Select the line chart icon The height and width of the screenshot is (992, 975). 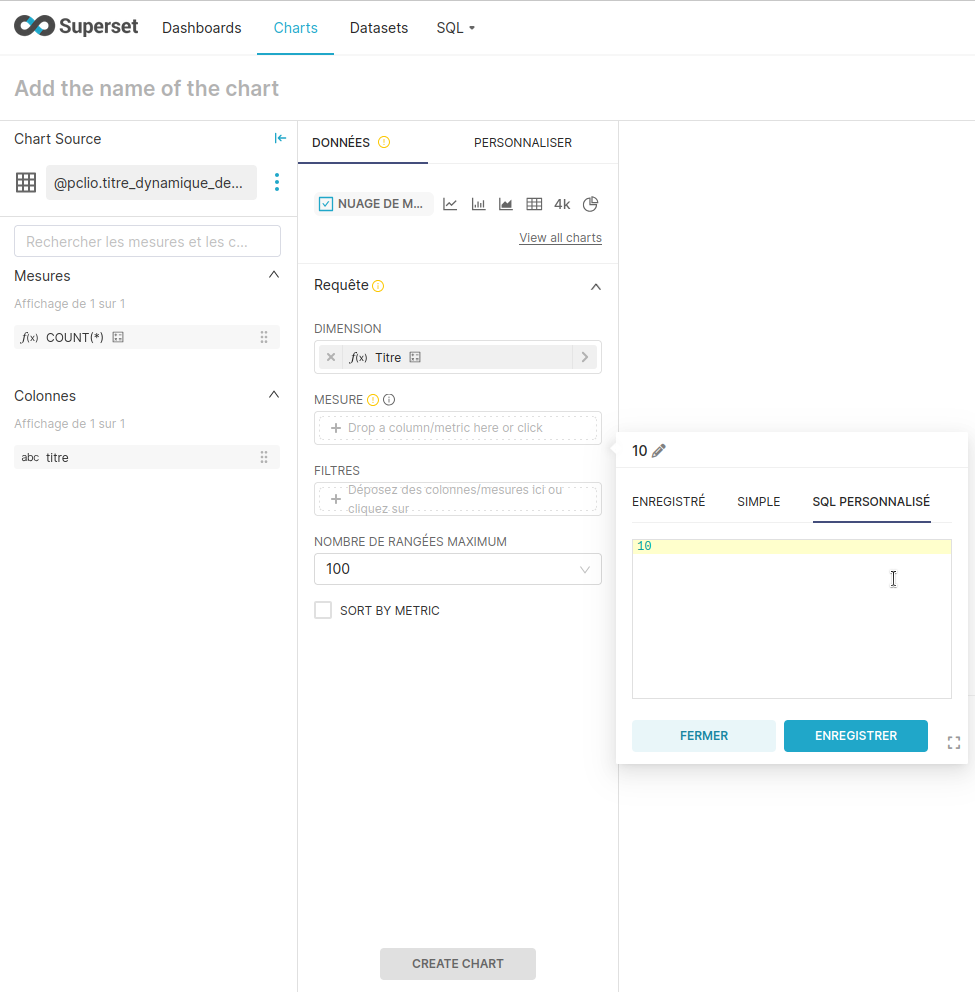pyautogui.click(x=450, y=204)
